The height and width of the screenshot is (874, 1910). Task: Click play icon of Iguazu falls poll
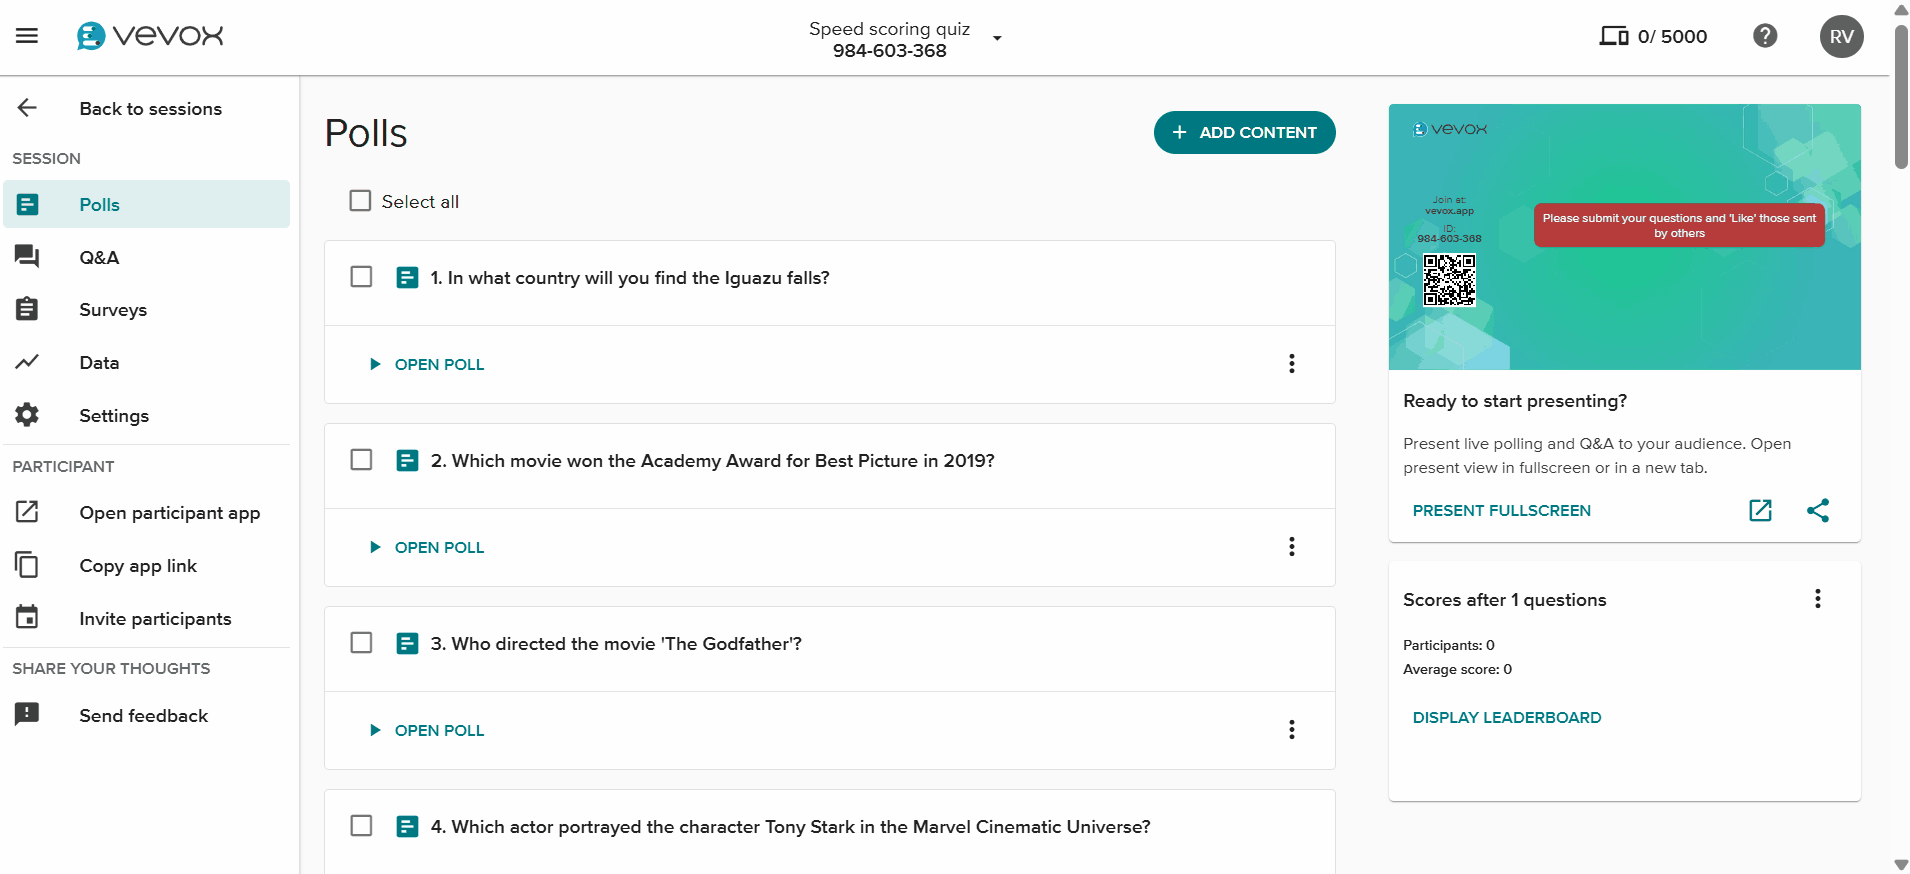(375, 364)
